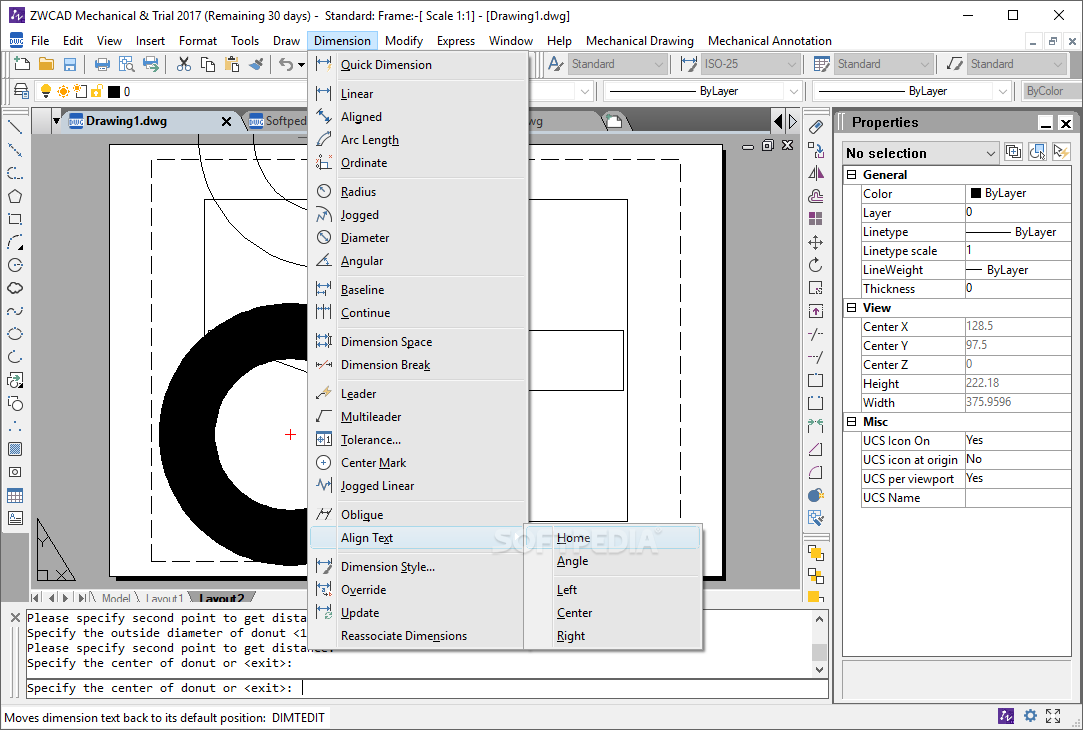Select the Polygon drawing tool

[15, 196]
